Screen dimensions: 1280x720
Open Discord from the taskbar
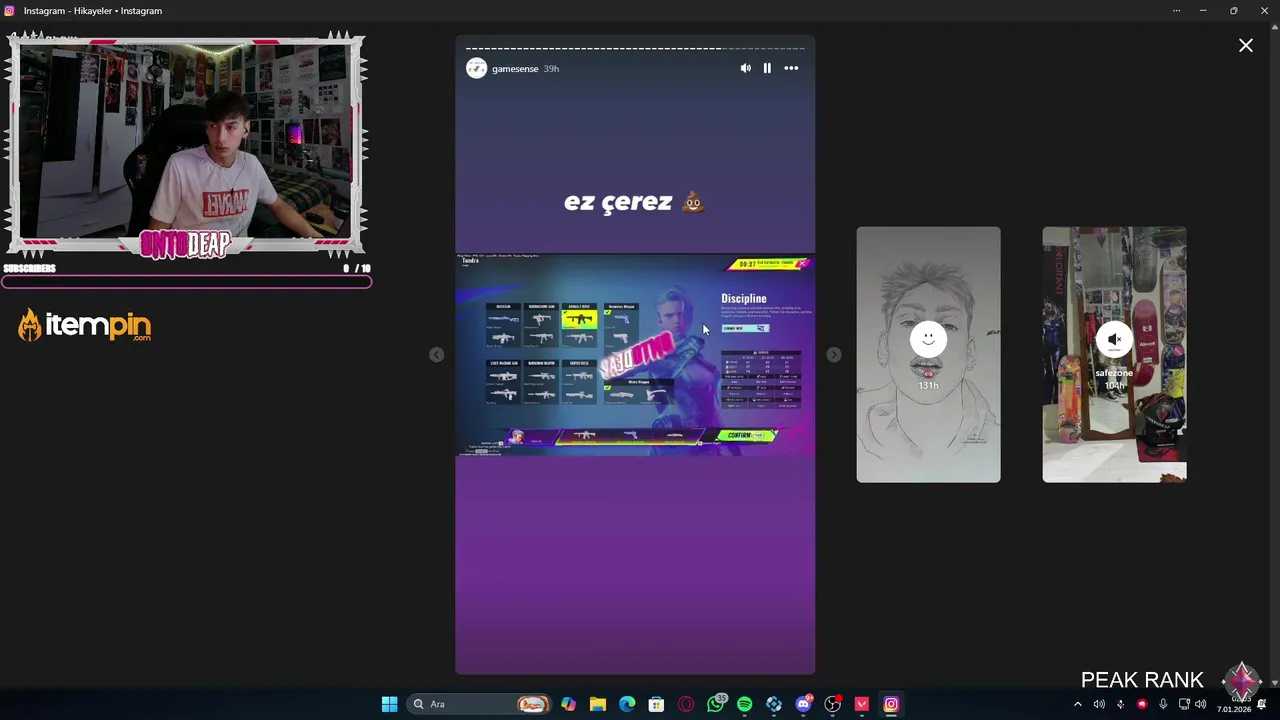[x=803, y=704]
